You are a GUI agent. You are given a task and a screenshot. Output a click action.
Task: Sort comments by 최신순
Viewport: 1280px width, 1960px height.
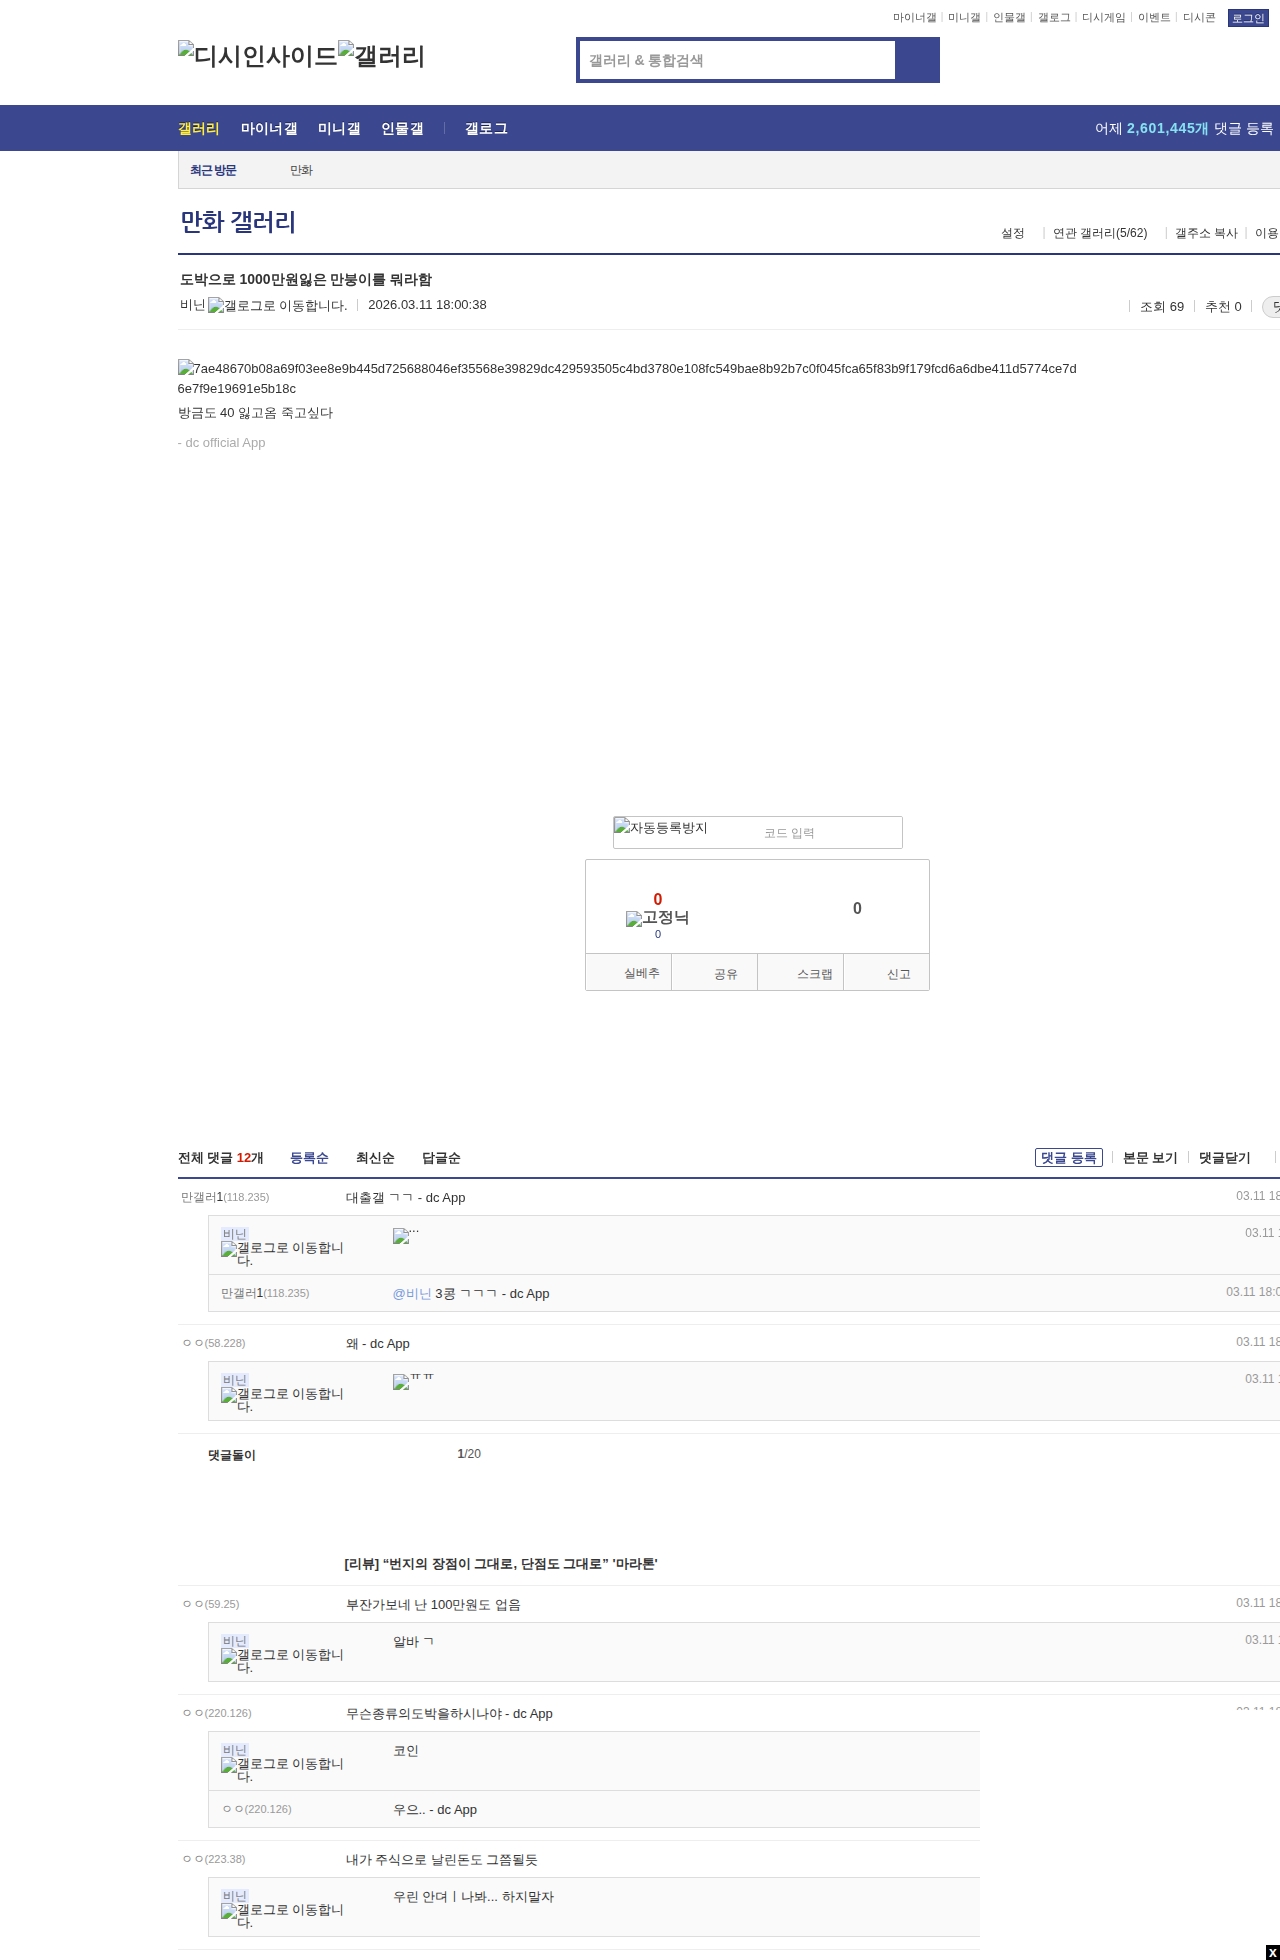tap(375, 1158)
